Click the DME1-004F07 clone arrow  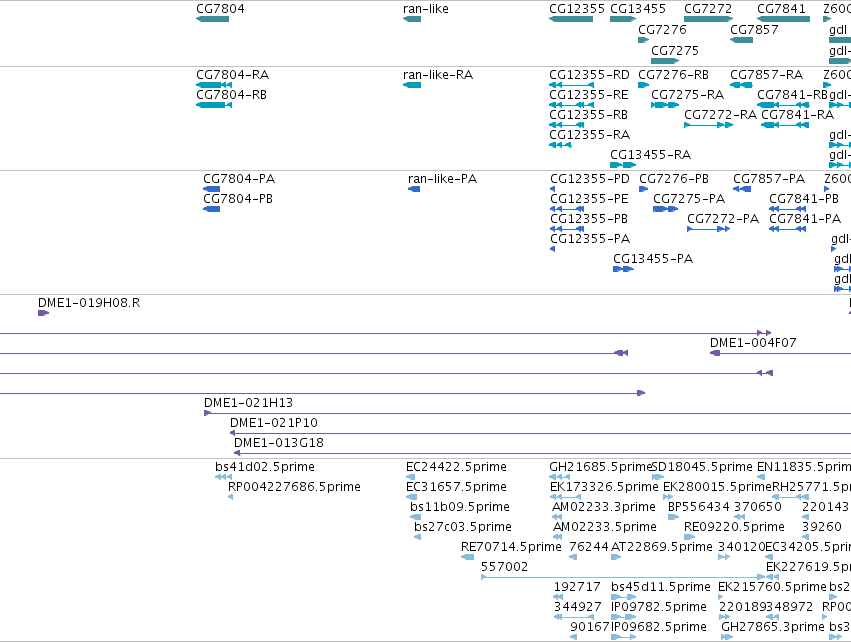coord(780,353)
